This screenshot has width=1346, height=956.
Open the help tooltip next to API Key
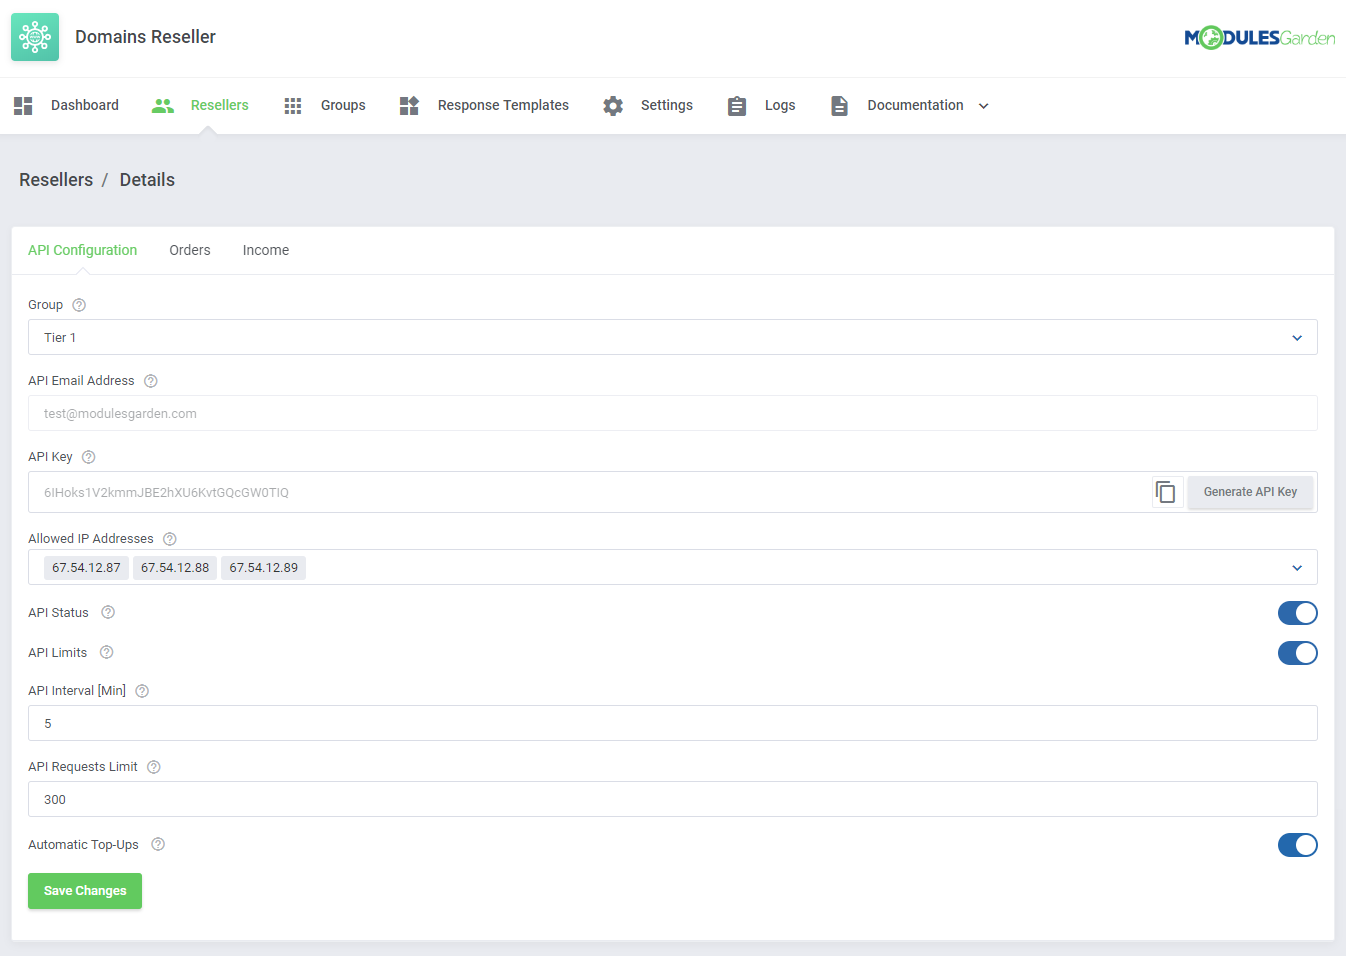point(88,456)
